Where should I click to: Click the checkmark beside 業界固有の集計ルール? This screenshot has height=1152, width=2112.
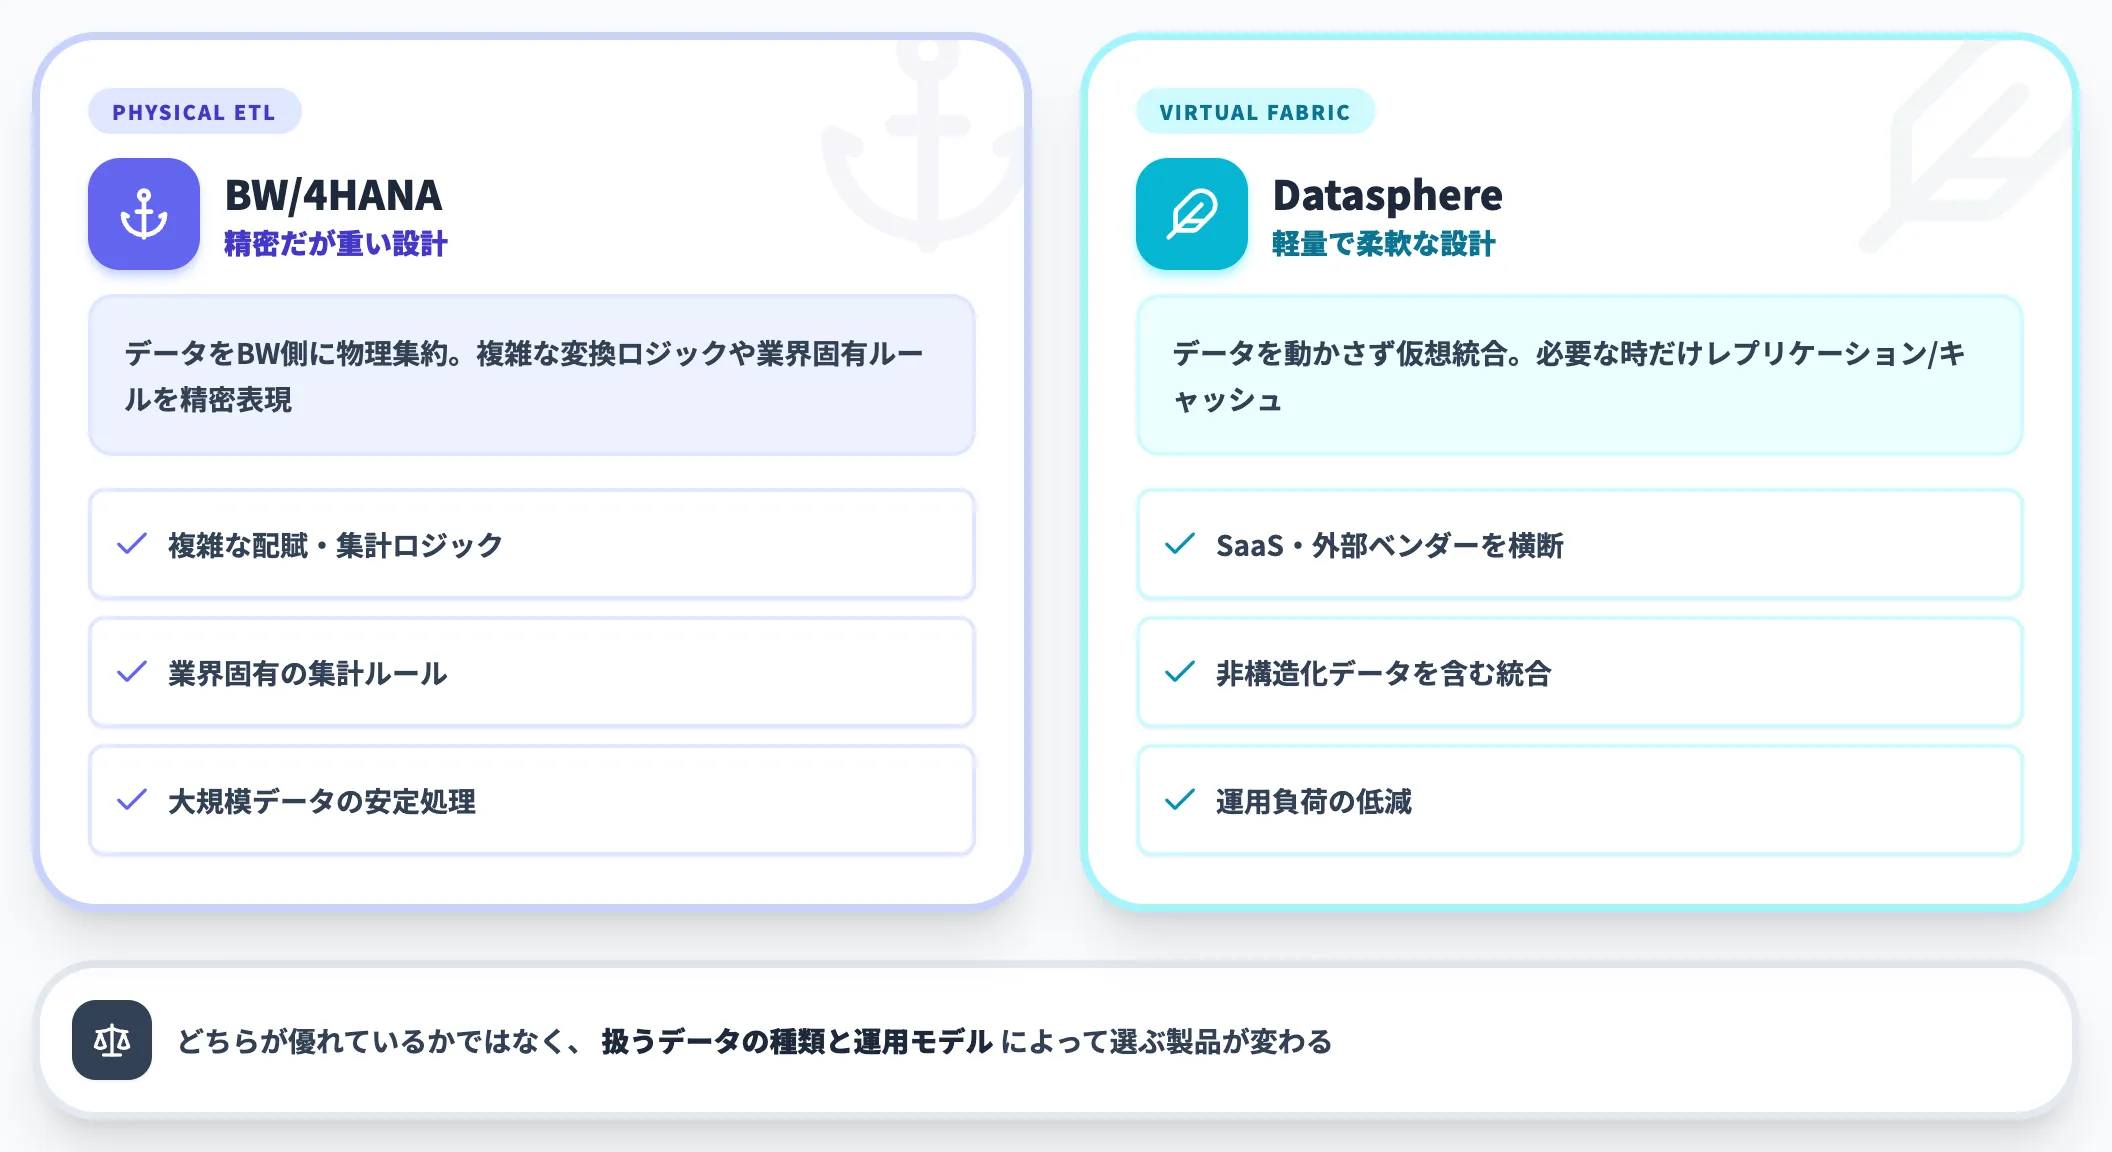click(x=132, y=672)
